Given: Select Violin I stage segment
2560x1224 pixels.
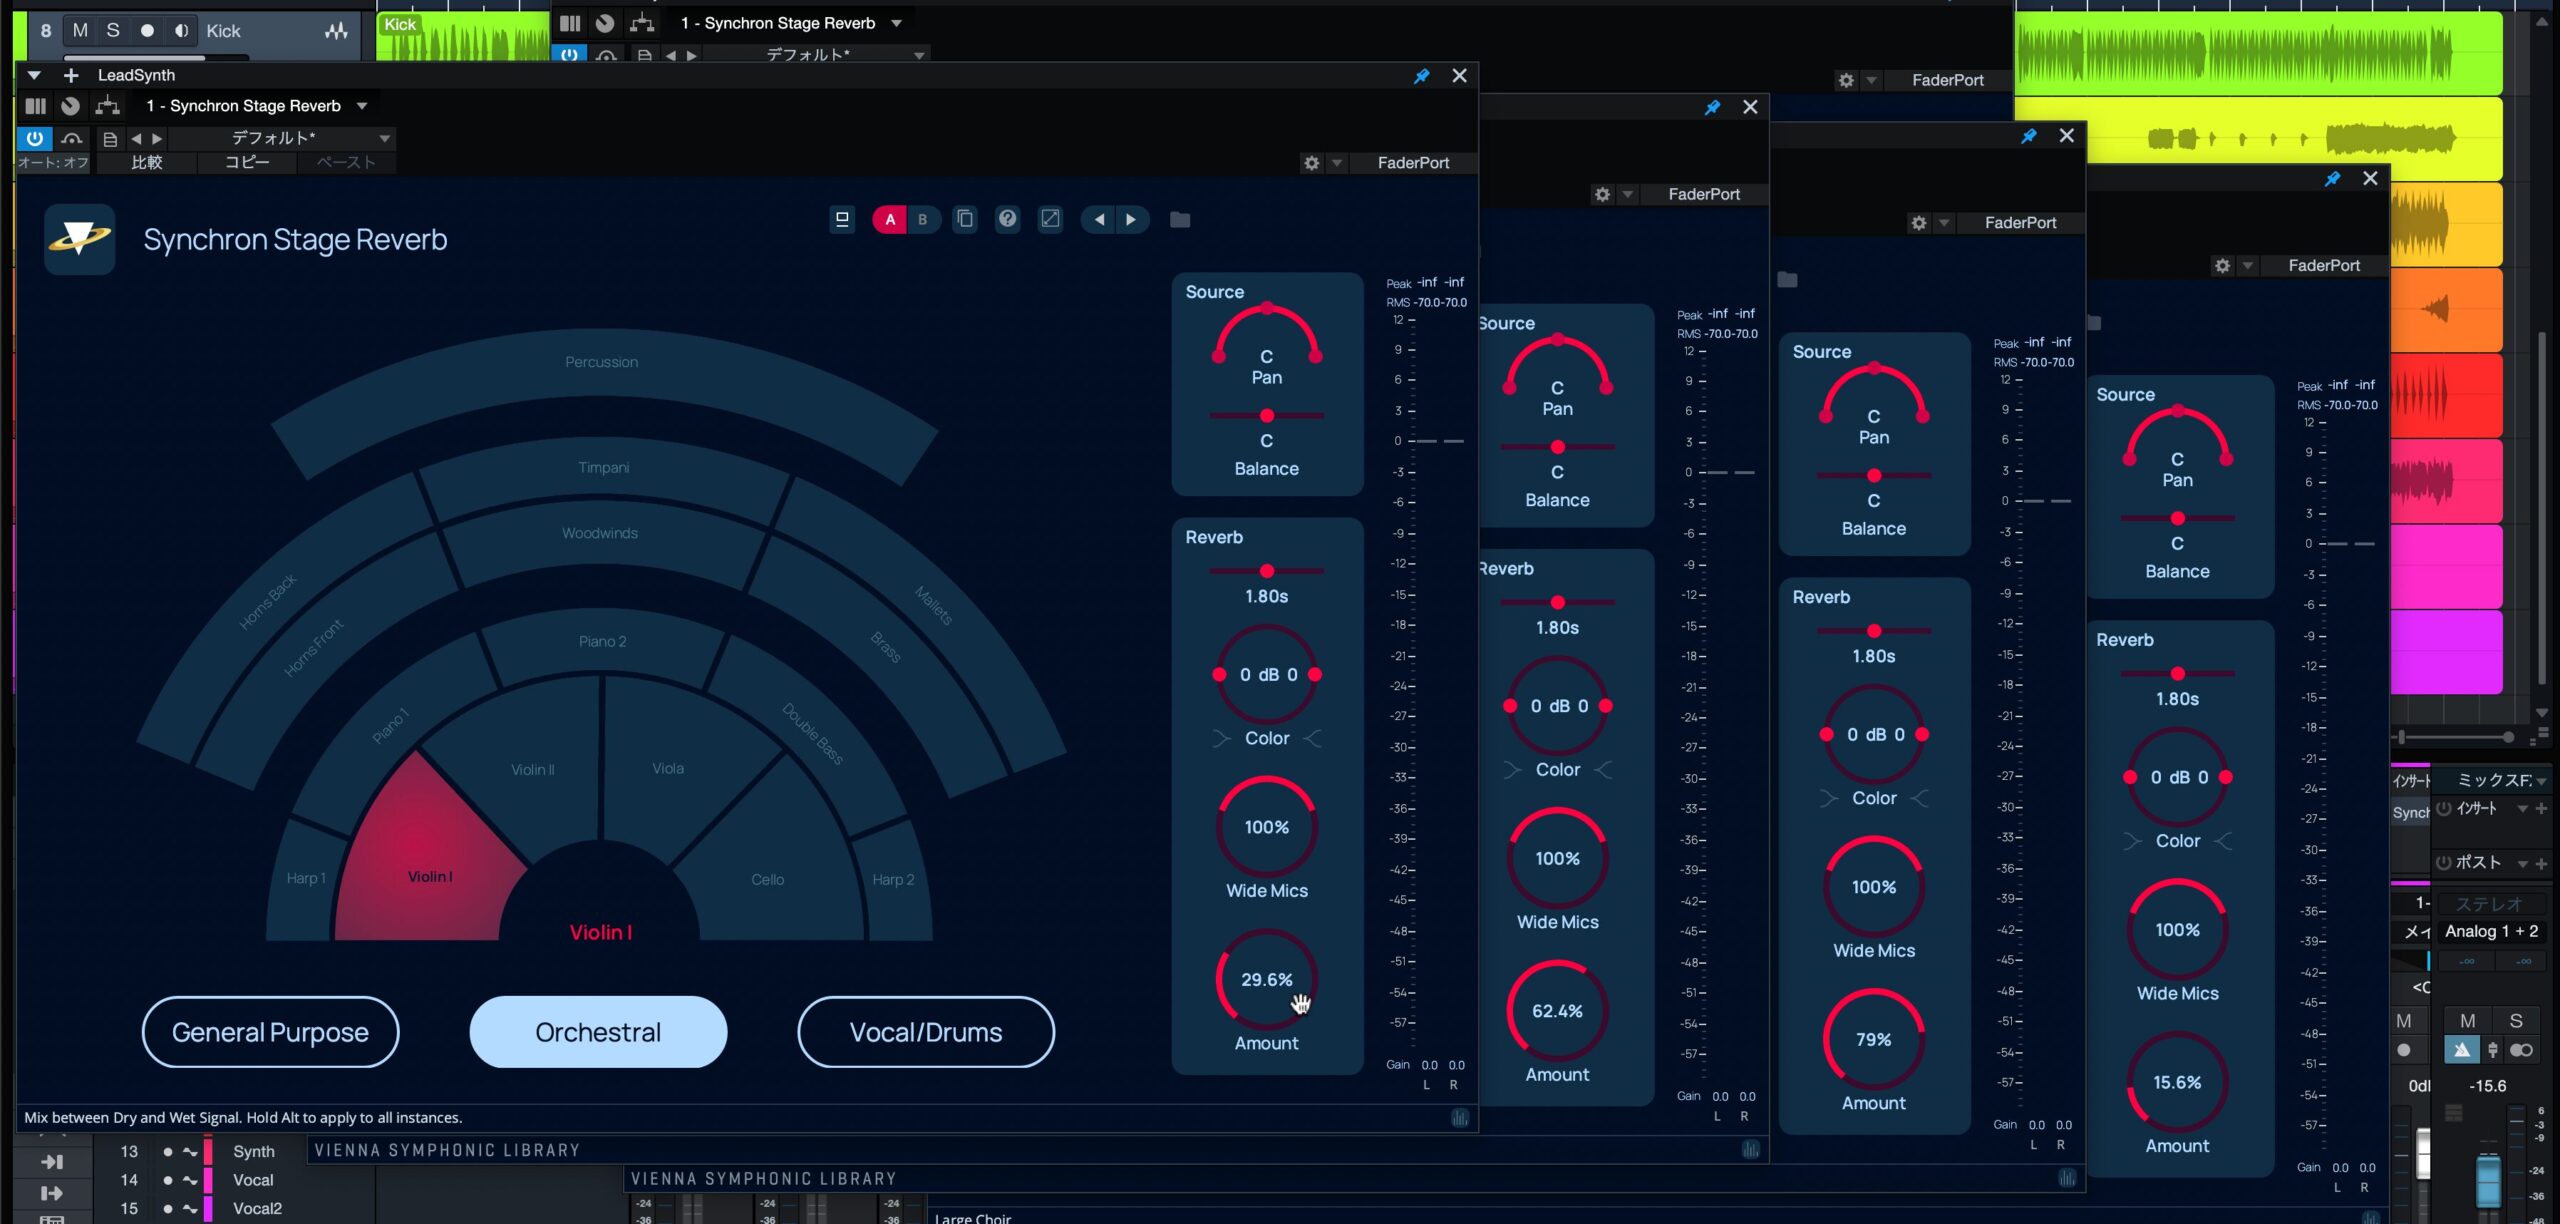Looking at the screenshot, I should (430, 877).
